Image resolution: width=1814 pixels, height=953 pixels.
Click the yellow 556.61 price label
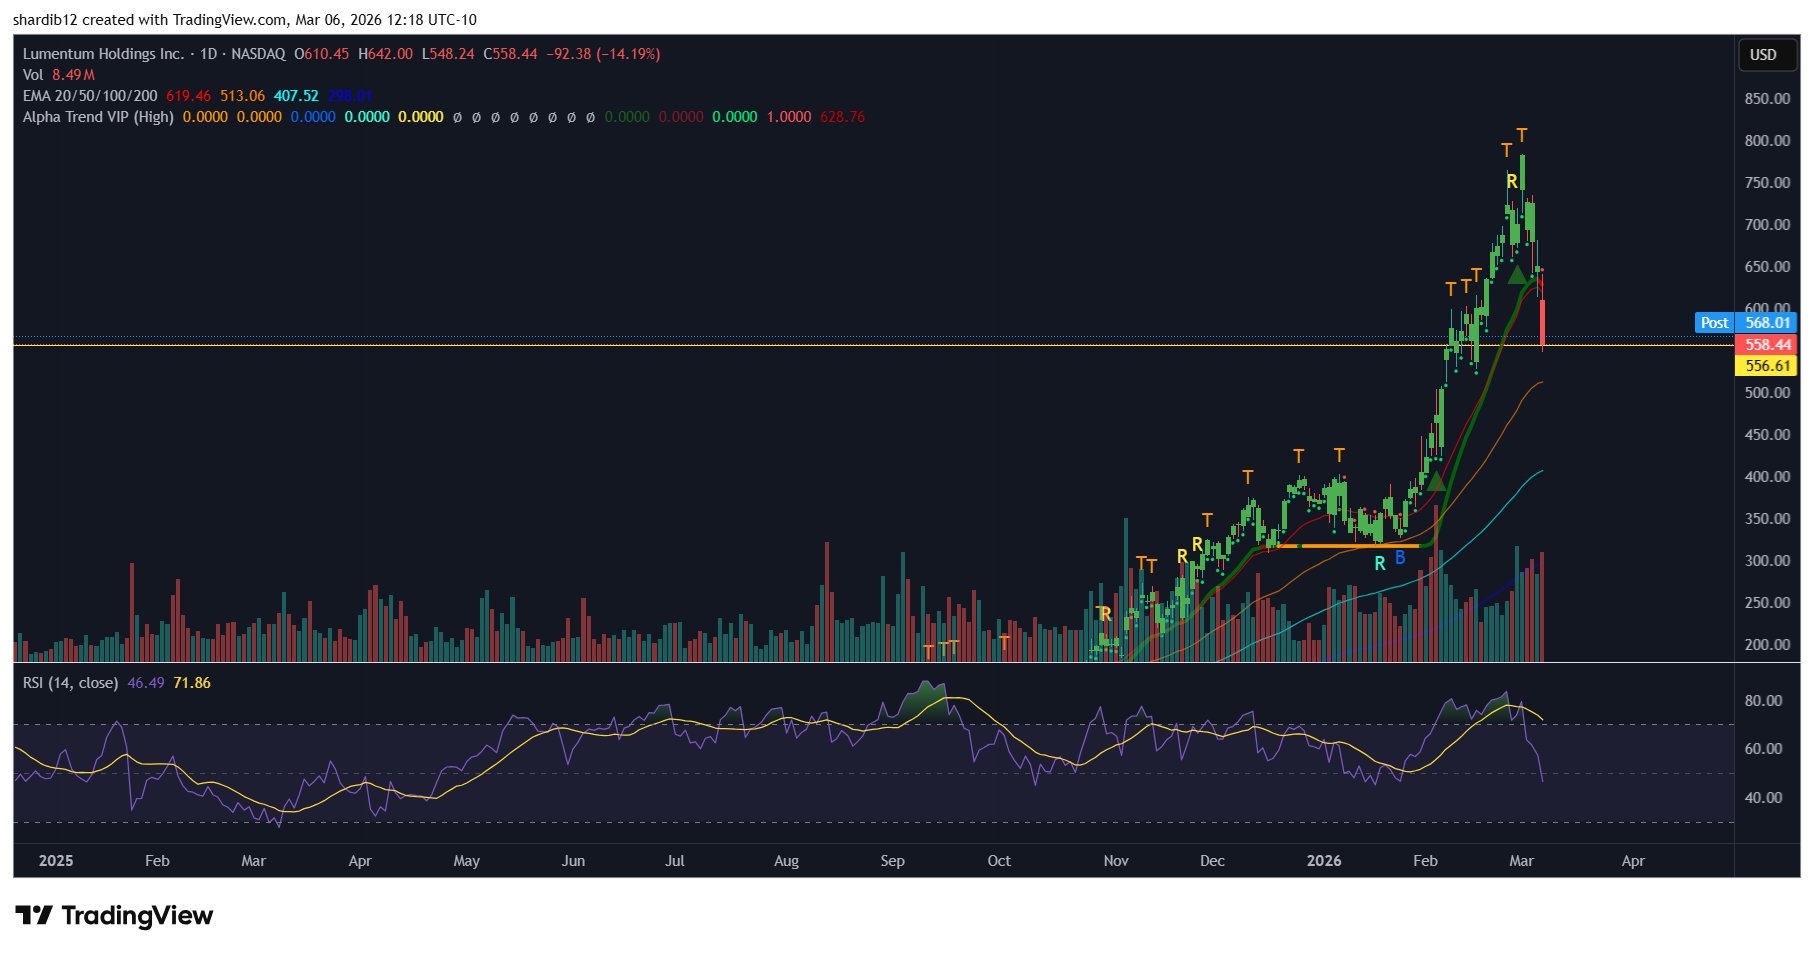(x=1767, y=366)
